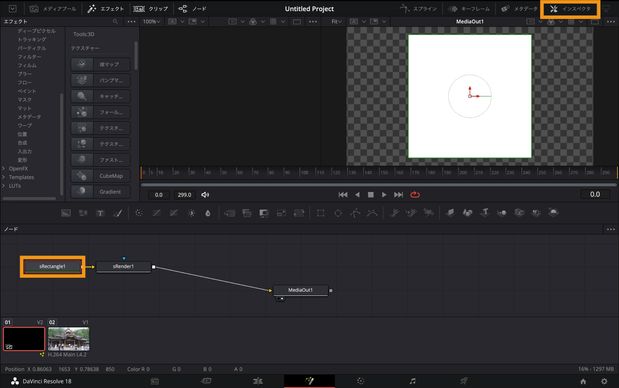Click the search icon in エフェクト panel
Screen dimensions: 619x388
tap(115, 22)
